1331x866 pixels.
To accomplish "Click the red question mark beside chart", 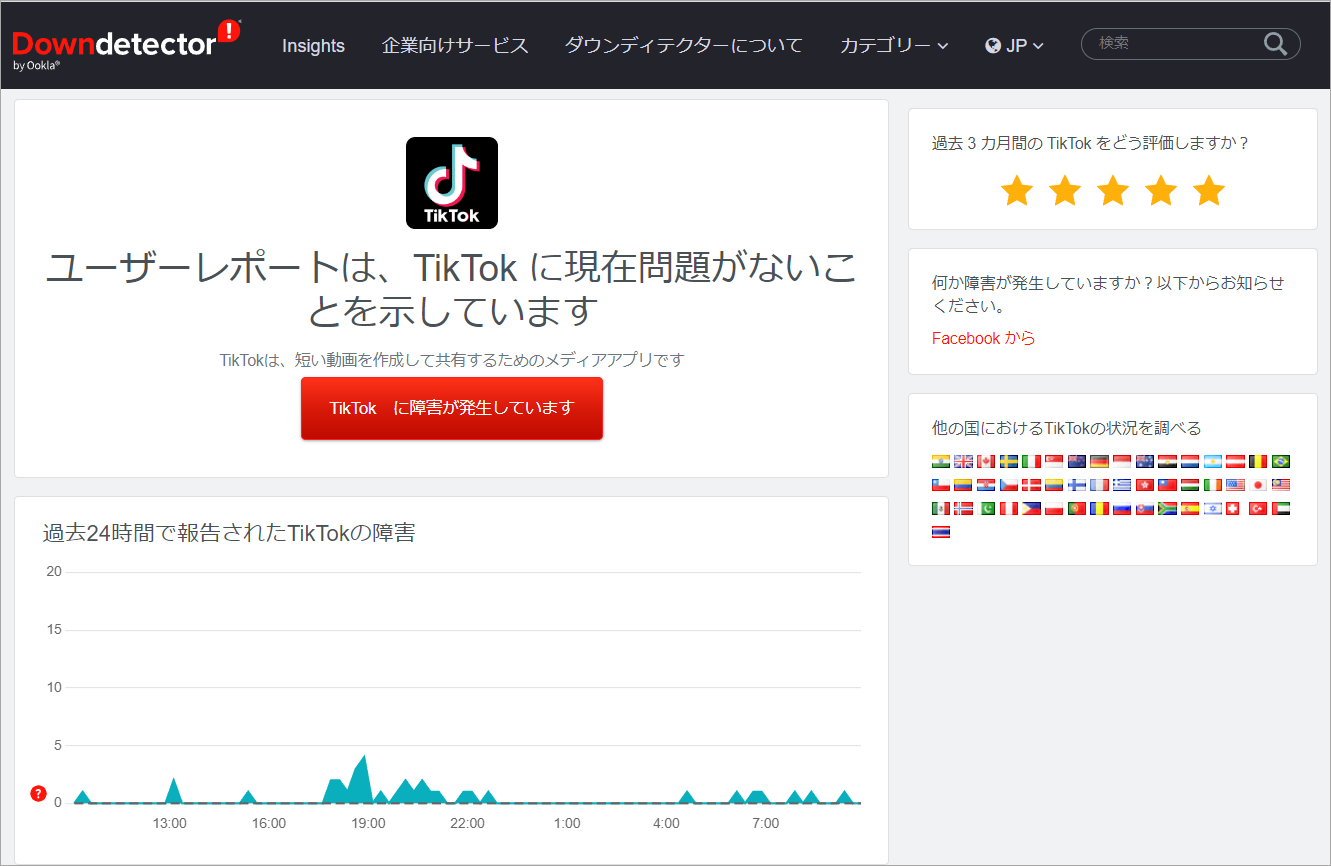I will [38, 794].
